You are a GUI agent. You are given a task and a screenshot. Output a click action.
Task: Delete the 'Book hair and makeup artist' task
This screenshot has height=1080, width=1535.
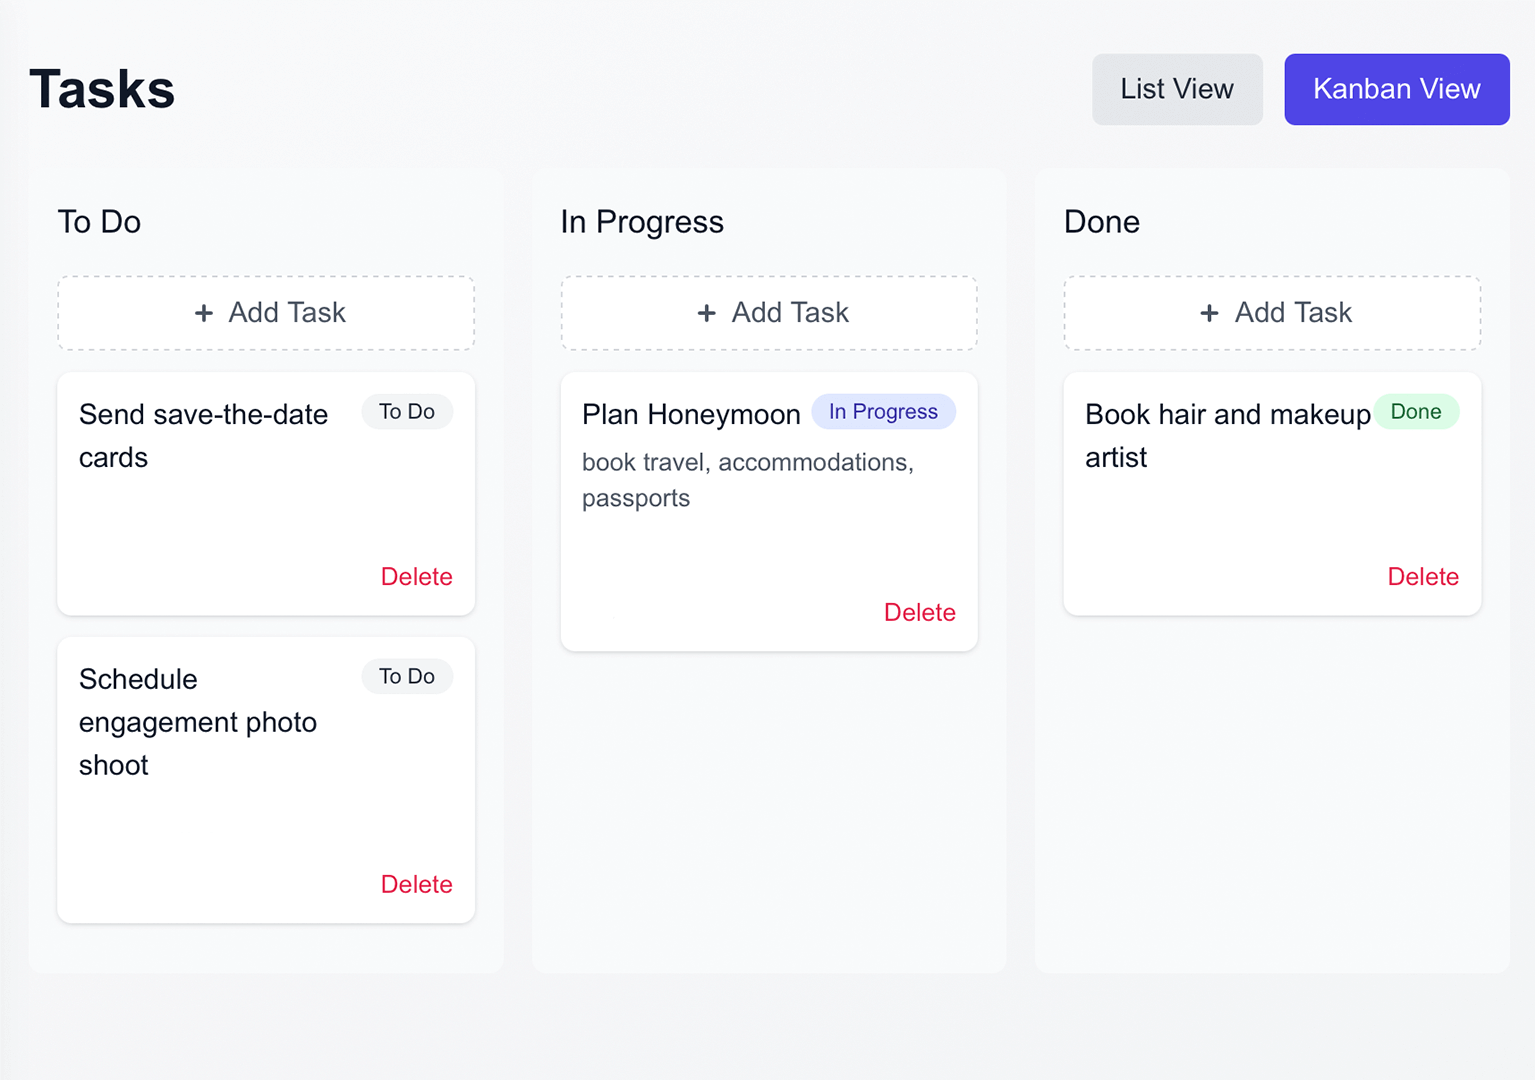[1423, 576]
